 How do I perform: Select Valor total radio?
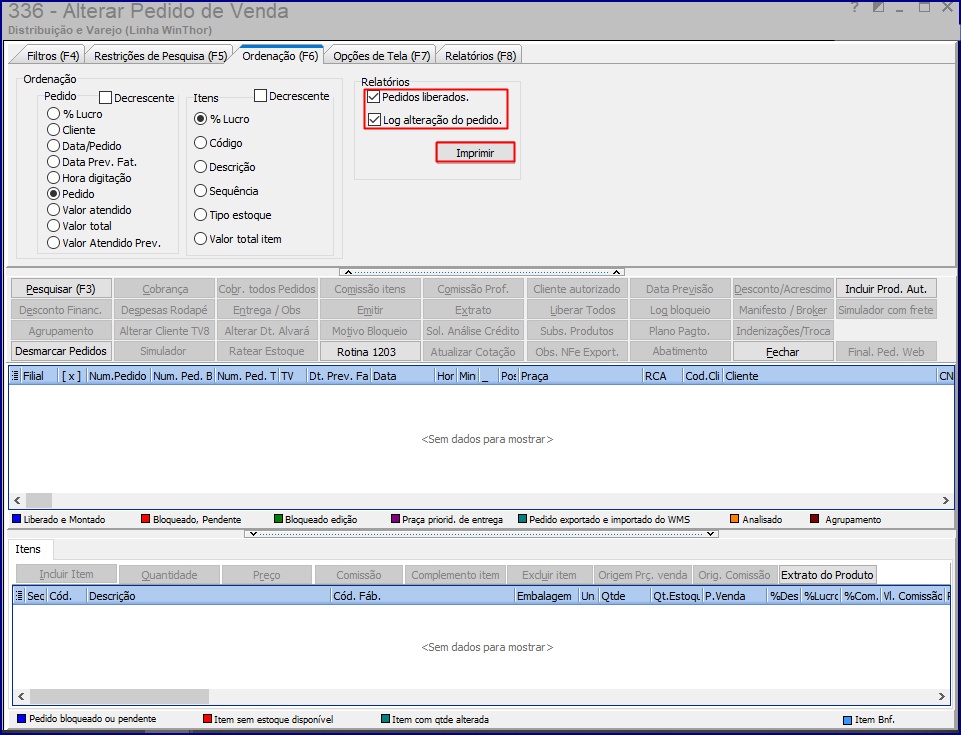(x=53, y=226)
